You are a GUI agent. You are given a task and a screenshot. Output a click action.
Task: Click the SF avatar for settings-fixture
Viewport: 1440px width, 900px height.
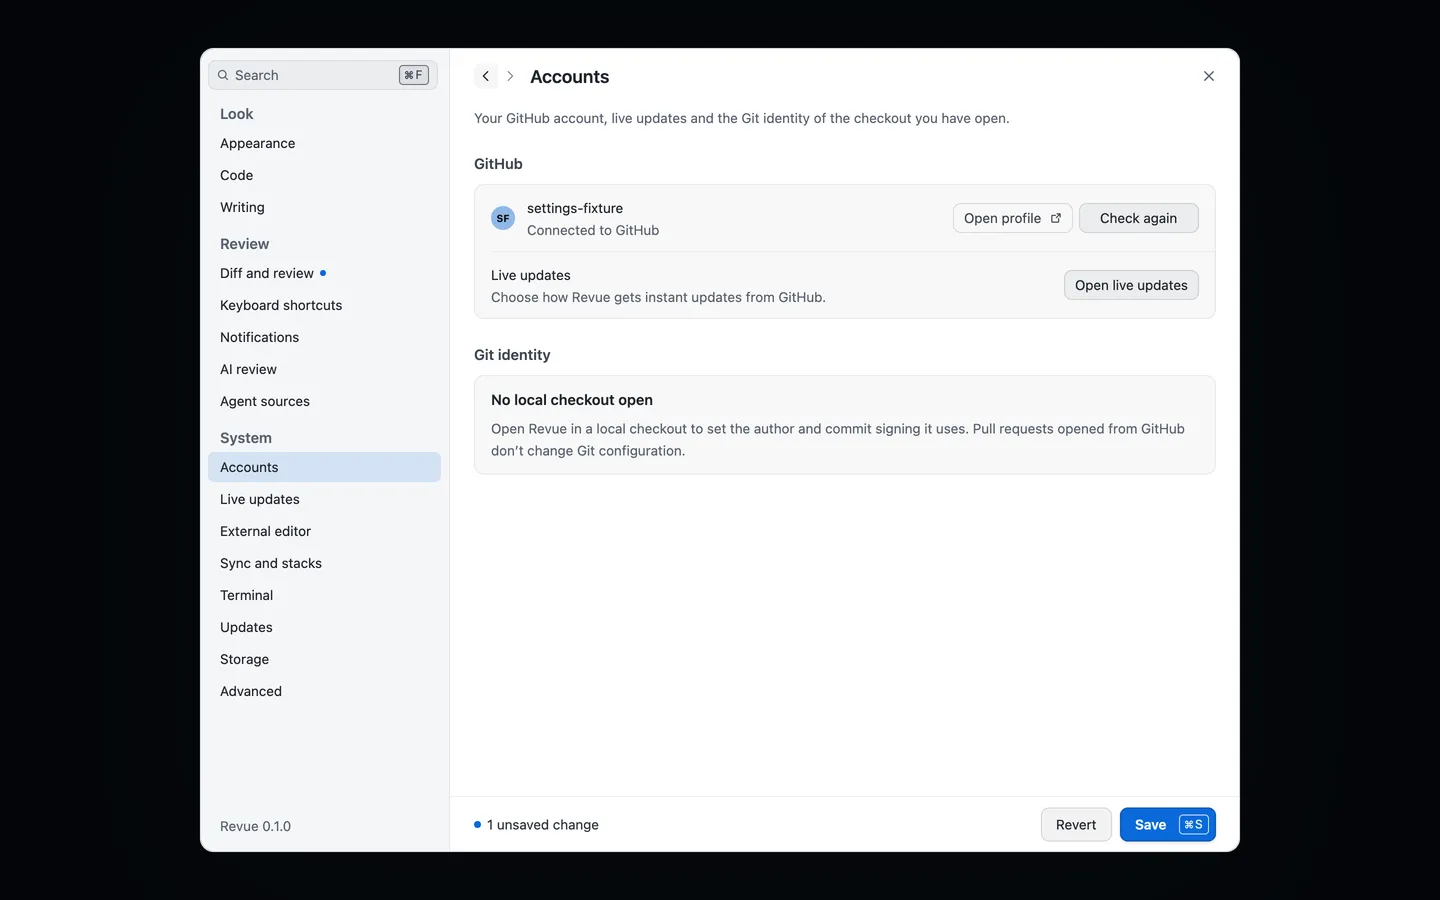(503, 218)
